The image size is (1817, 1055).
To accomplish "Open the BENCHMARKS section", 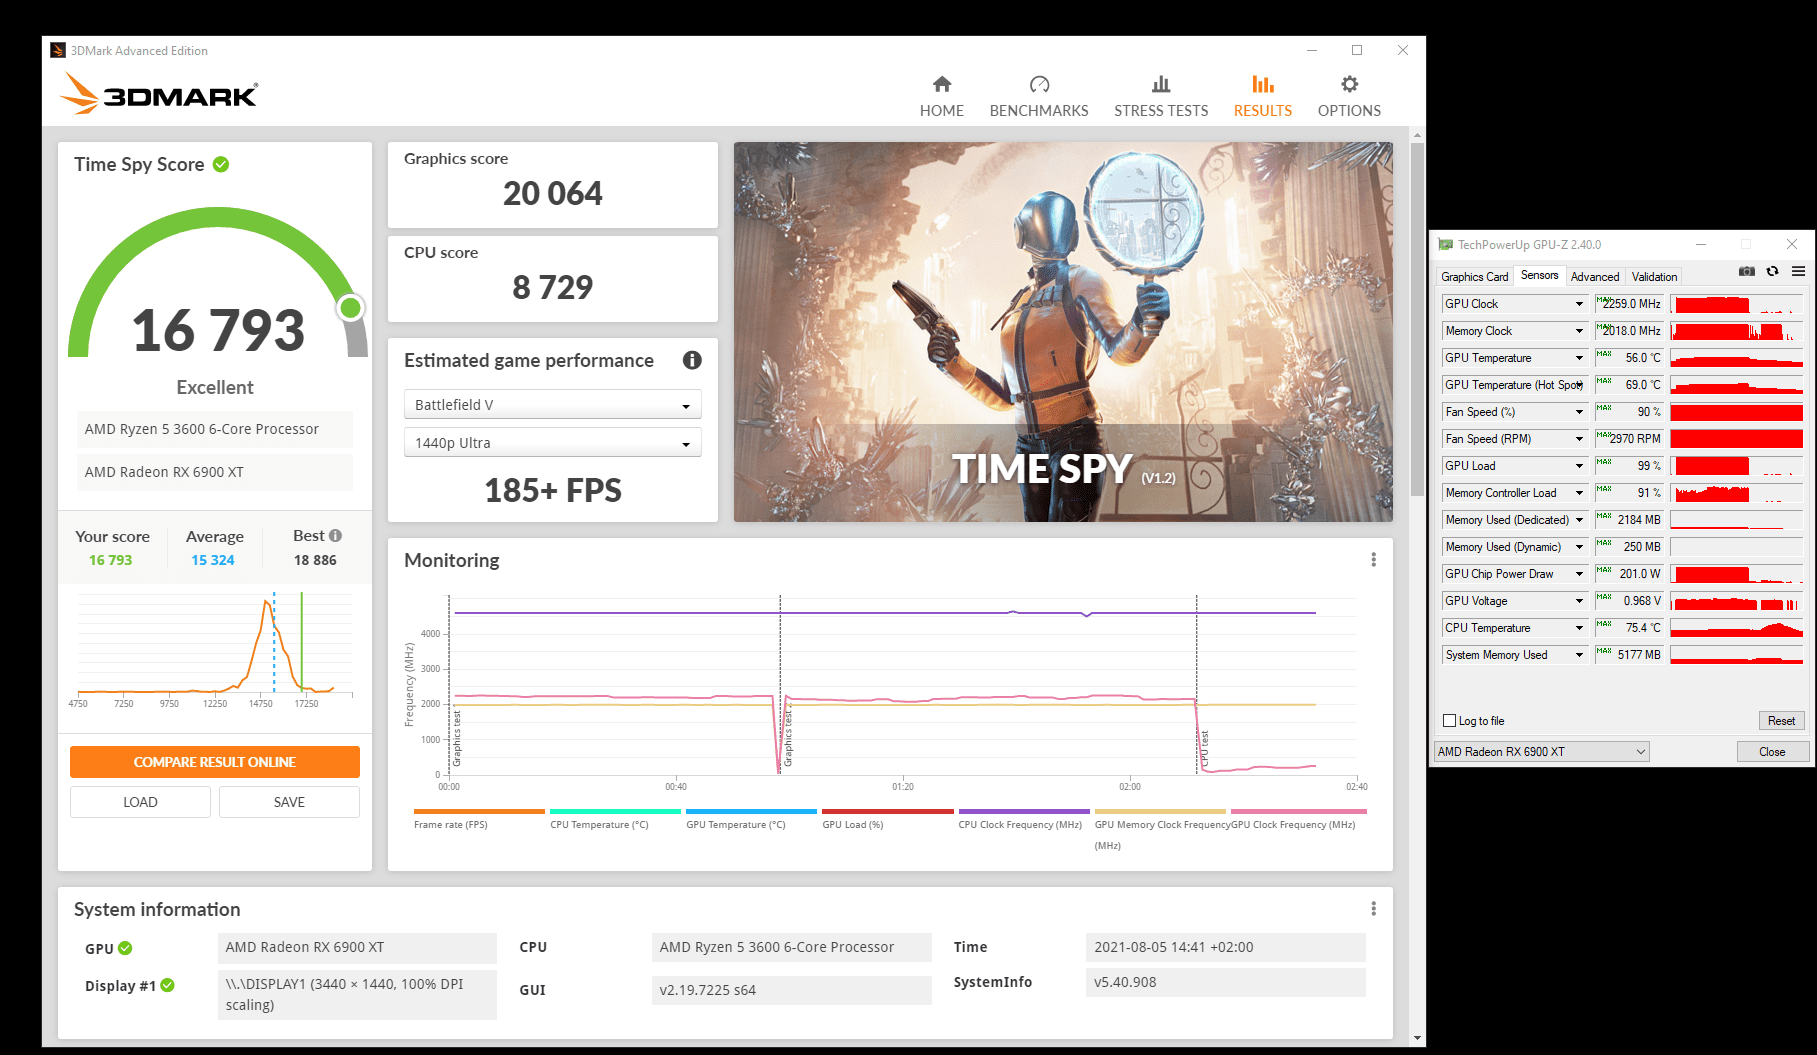I will [x=1039, y=97].
